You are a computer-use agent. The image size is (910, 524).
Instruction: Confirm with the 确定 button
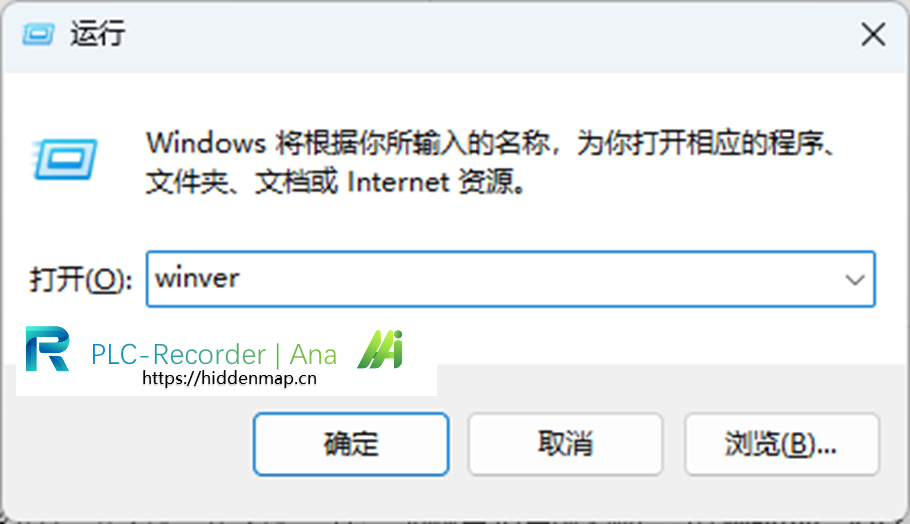pyautogui.click(x=351, y=444)
